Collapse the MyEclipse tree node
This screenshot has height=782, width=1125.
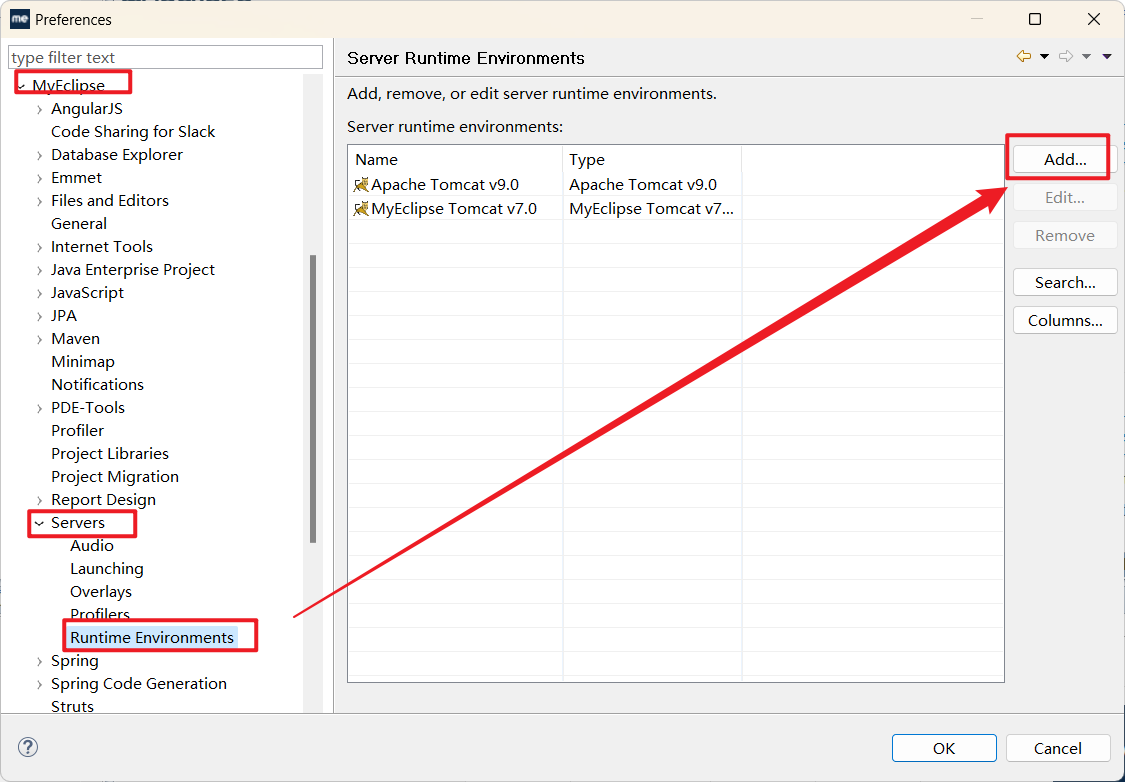tap(22, 86)
